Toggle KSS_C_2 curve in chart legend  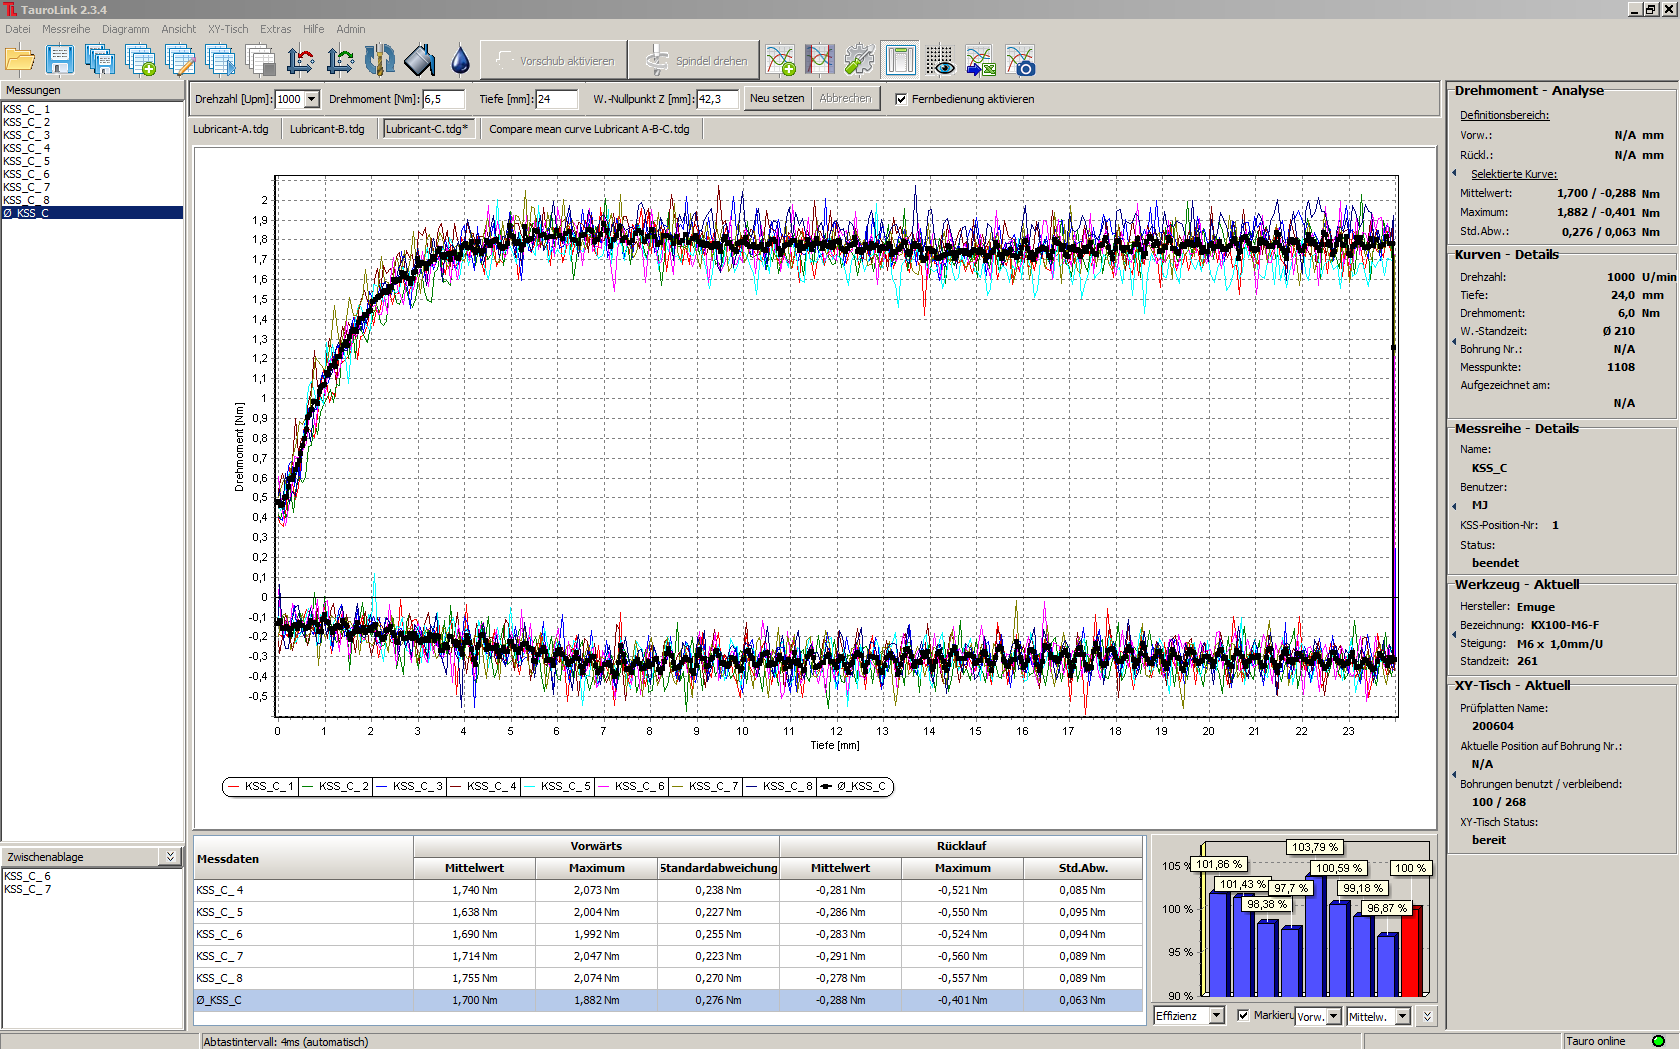click(x=335, y=786)
